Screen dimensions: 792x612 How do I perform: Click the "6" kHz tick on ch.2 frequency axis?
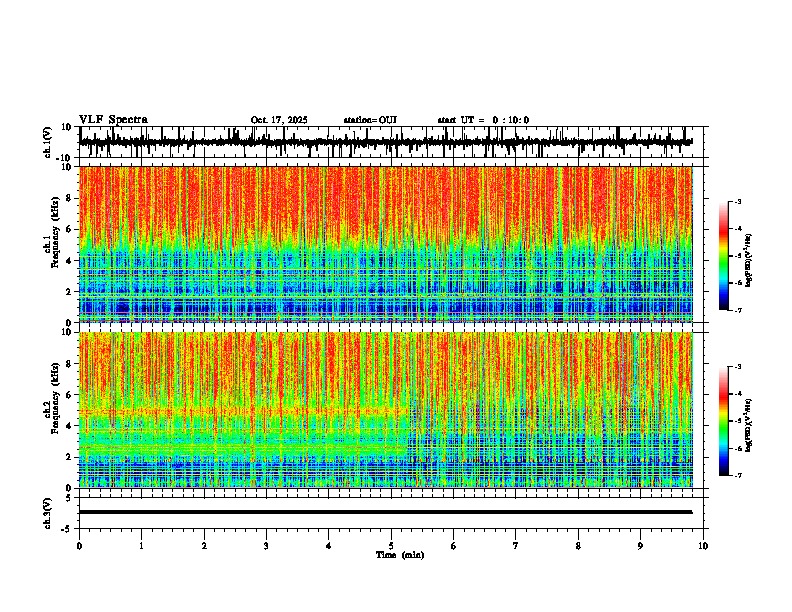[70, 395]
